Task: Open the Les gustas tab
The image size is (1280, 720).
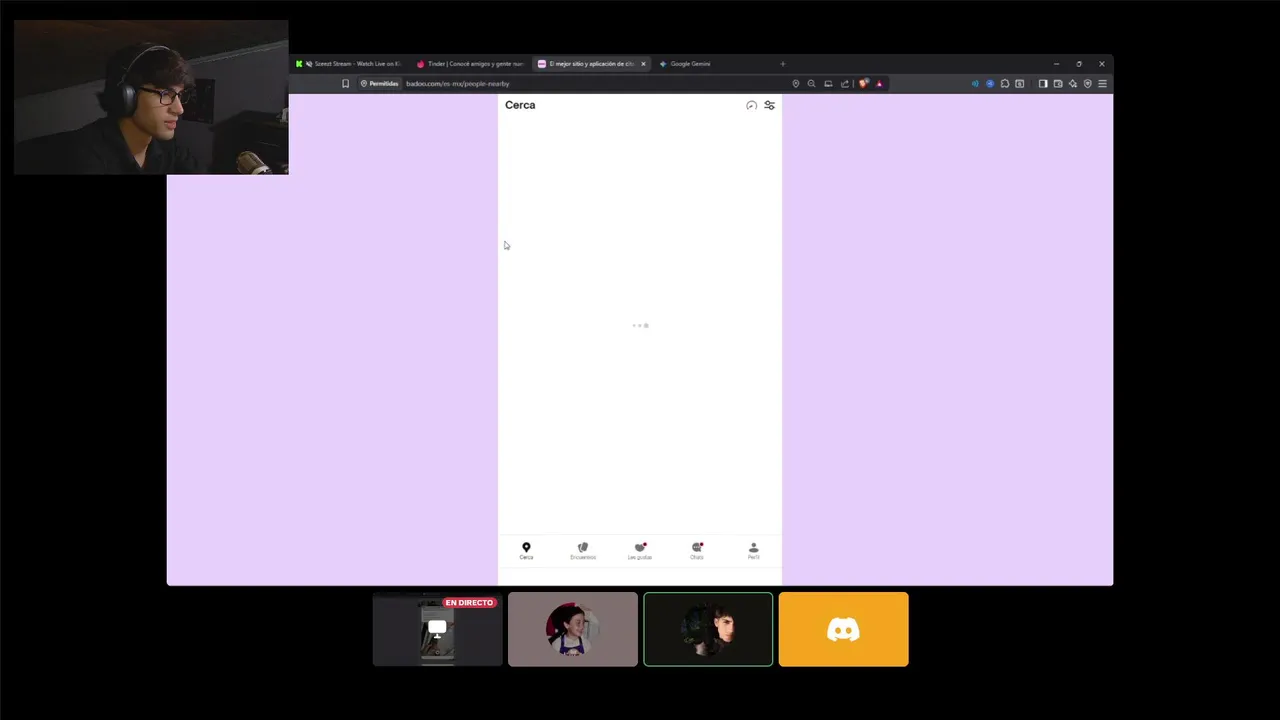Action: [640, 550]
